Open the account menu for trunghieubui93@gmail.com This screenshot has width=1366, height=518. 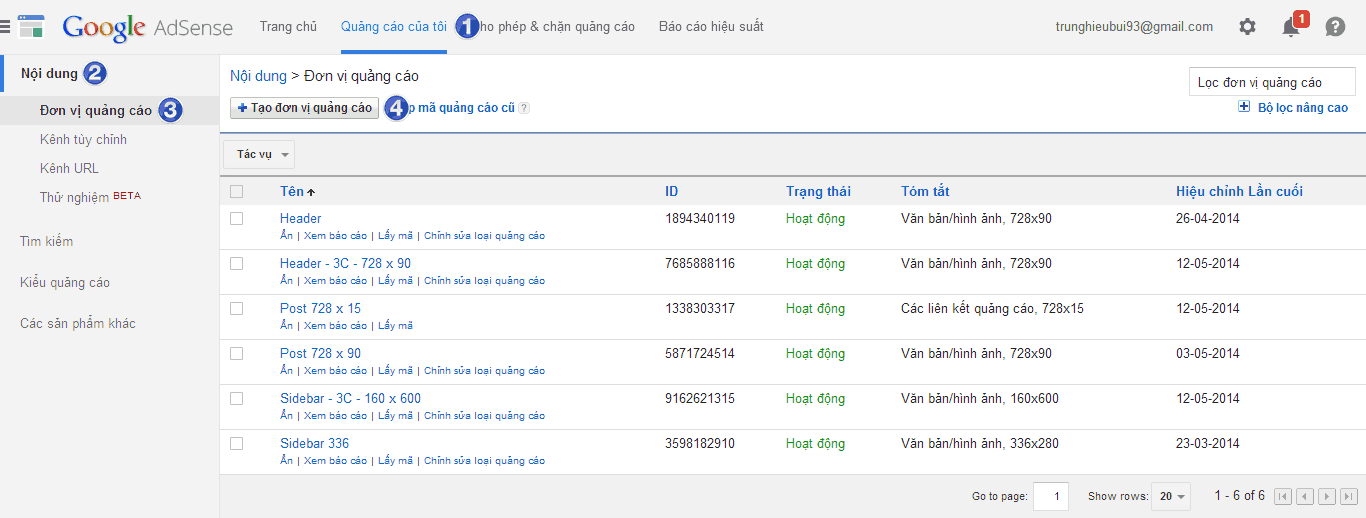1134,27
